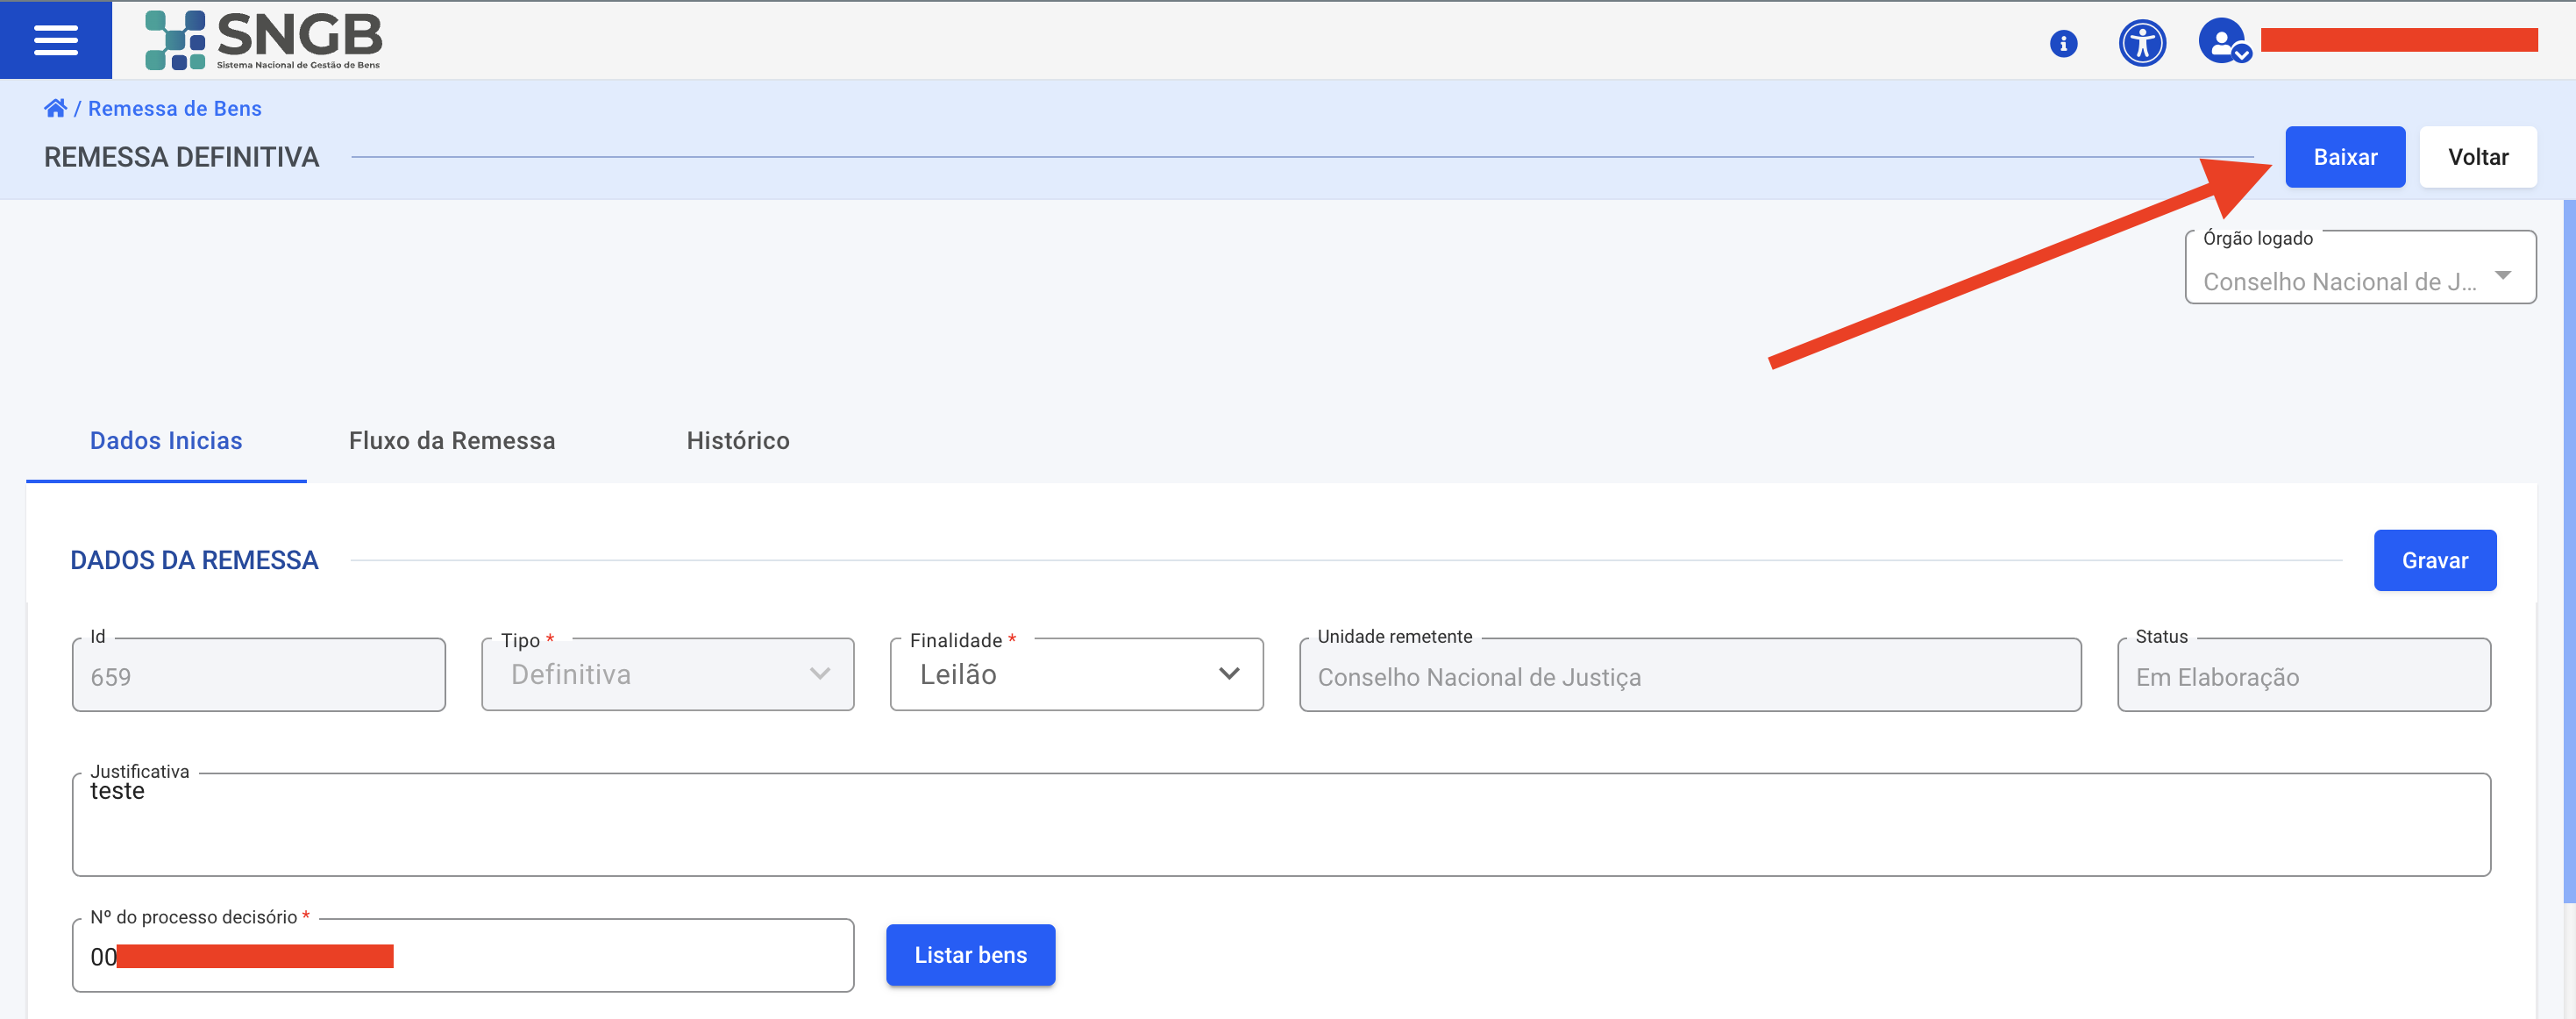This screenshot has height=1019, width=2576.
Task: Click the Status field
Action: click(2303, 675)
